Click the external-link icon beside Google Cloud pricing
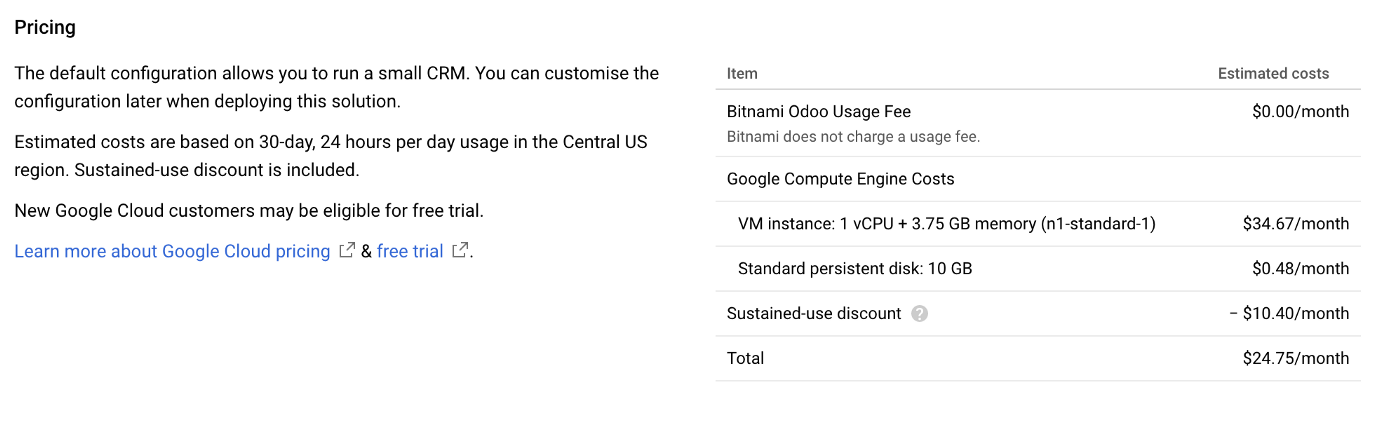Image resolution: width=1400 pixels, height=429 pixels. 347,251
